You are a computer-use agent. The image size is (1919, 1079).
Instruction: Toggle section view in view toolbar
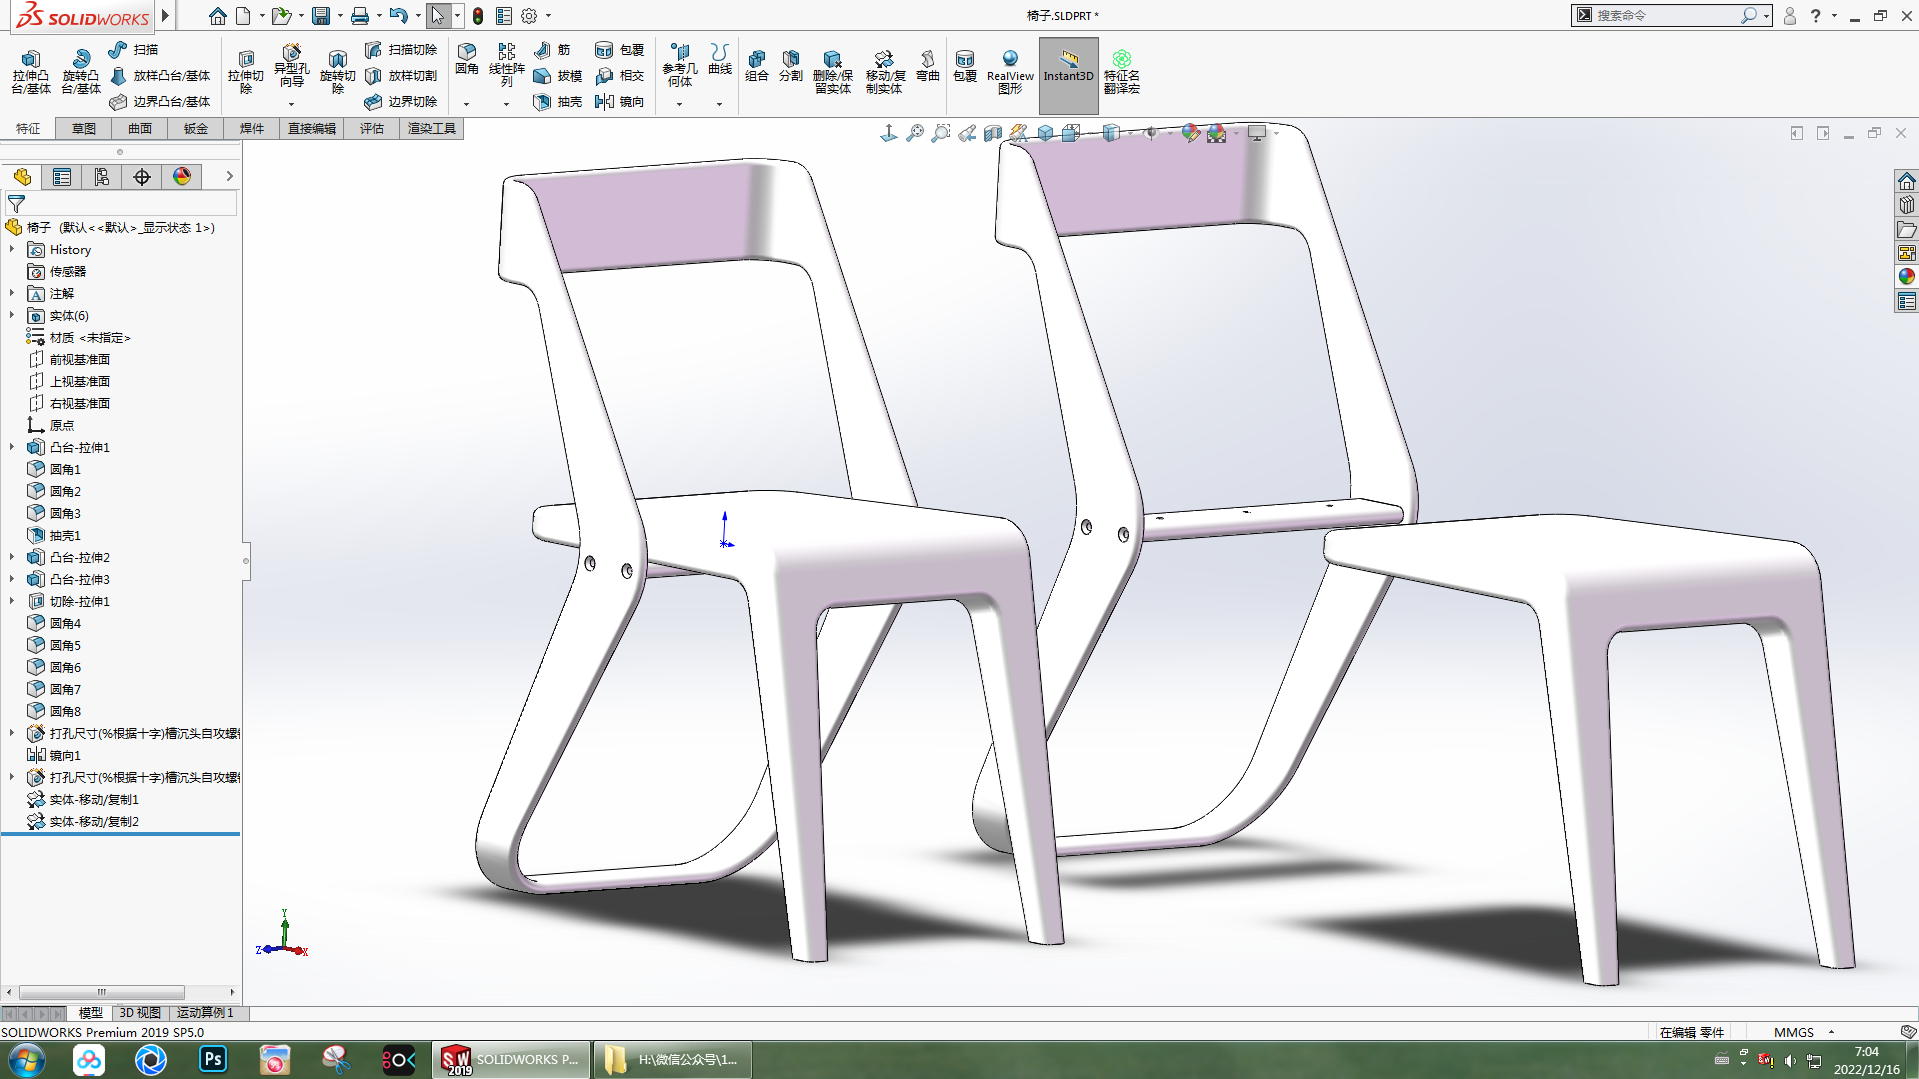993,133
